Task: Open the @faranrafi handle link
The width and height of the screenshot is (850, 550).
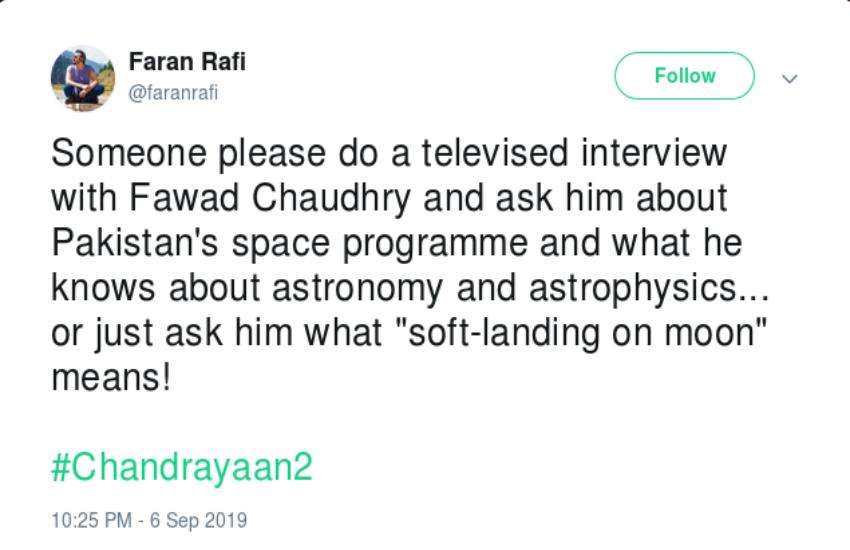Action: [173, 93]
